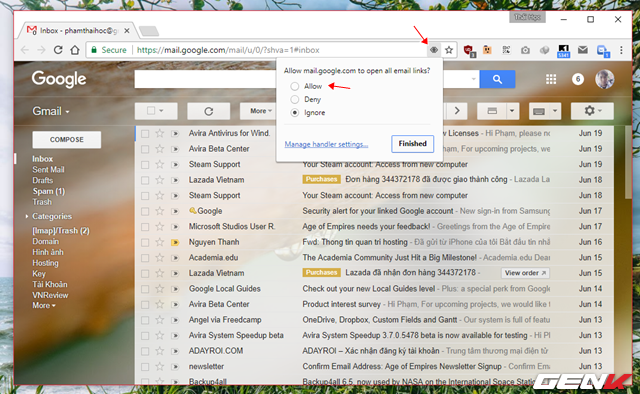Open the VNReview label

(x=50, y=295)
